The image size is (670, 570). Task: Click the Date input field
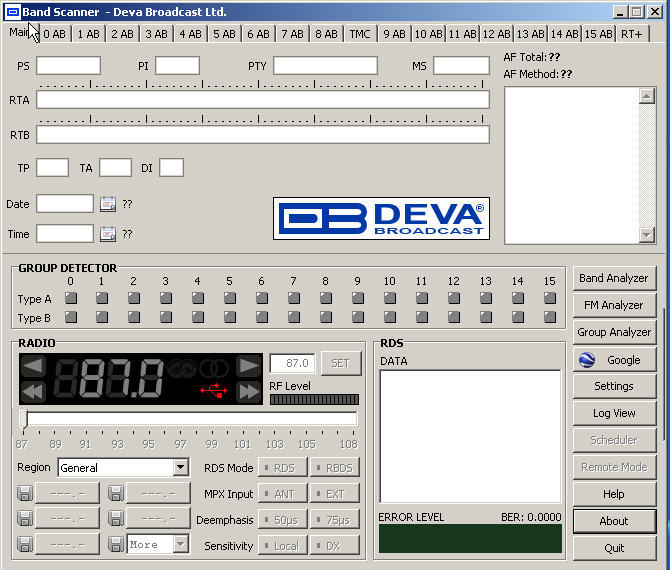coord(65,203)
